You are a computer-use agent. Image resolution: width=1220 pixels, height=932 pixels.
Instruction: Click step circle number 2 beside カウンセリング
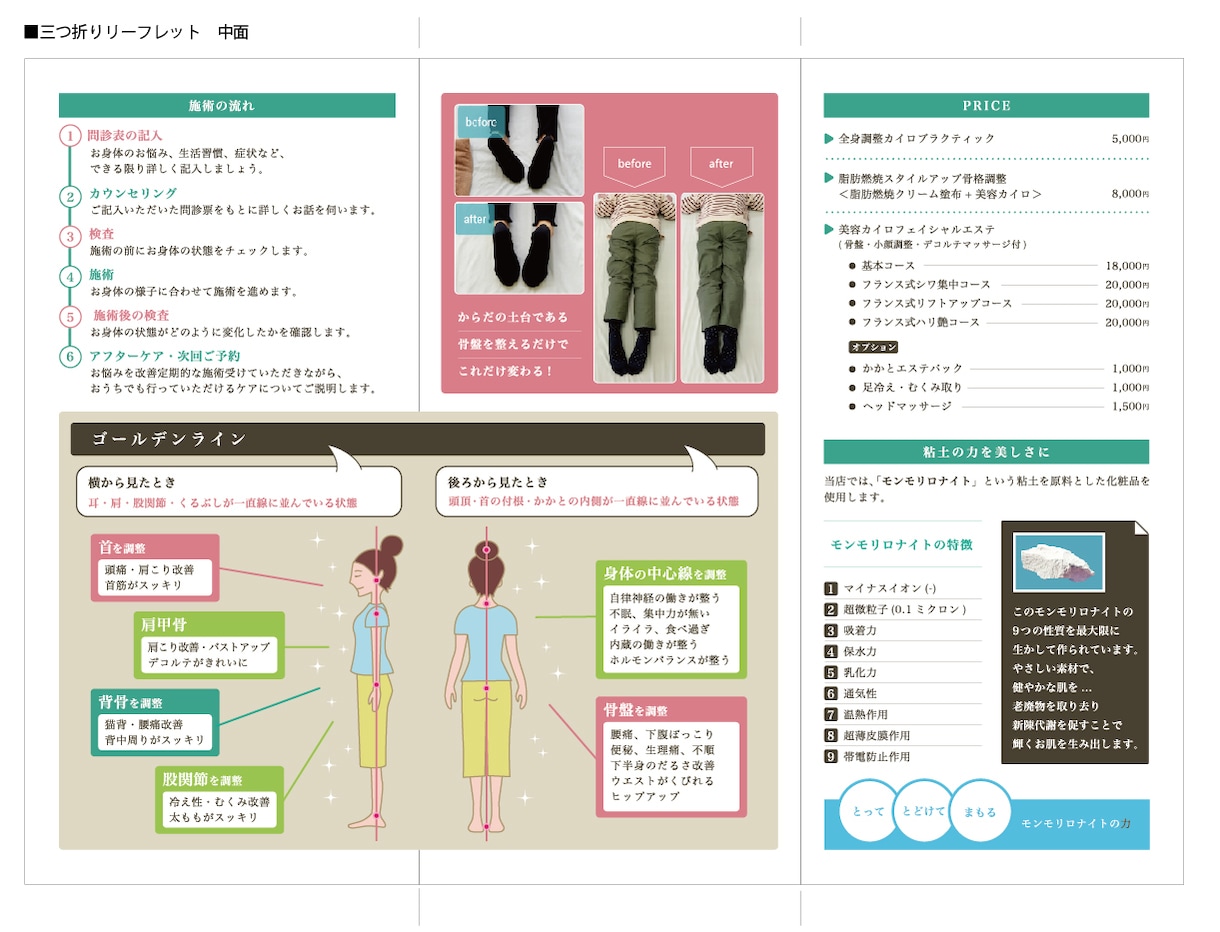69,196
